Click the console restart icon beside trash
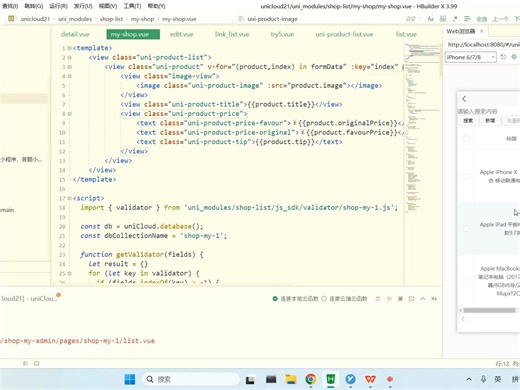Image resolution: width=520 pixels, height=390 pixels. coord(389,299)
